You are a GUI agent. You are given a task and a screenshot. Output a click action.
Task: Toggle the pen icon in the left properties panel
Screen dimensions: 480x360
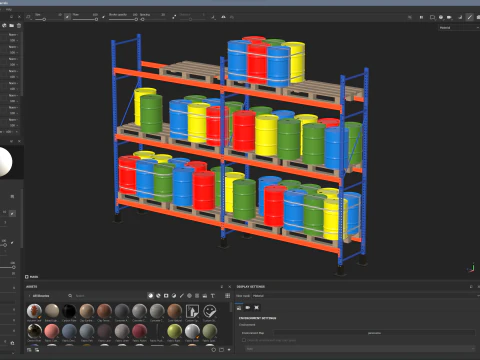[12, 213]
